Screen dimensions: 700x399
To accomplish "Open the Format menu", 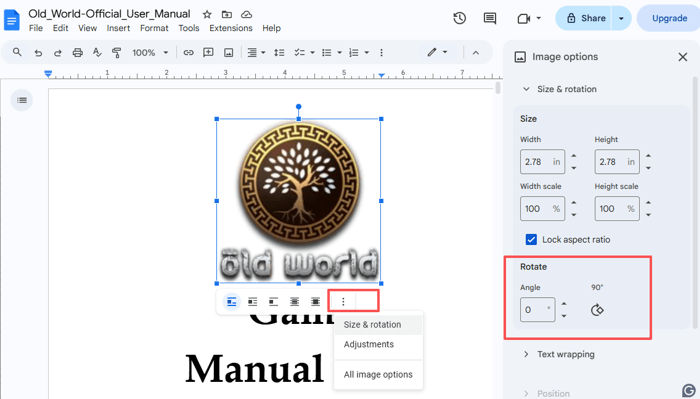I will pyautogui.click(x=154, y=28).
